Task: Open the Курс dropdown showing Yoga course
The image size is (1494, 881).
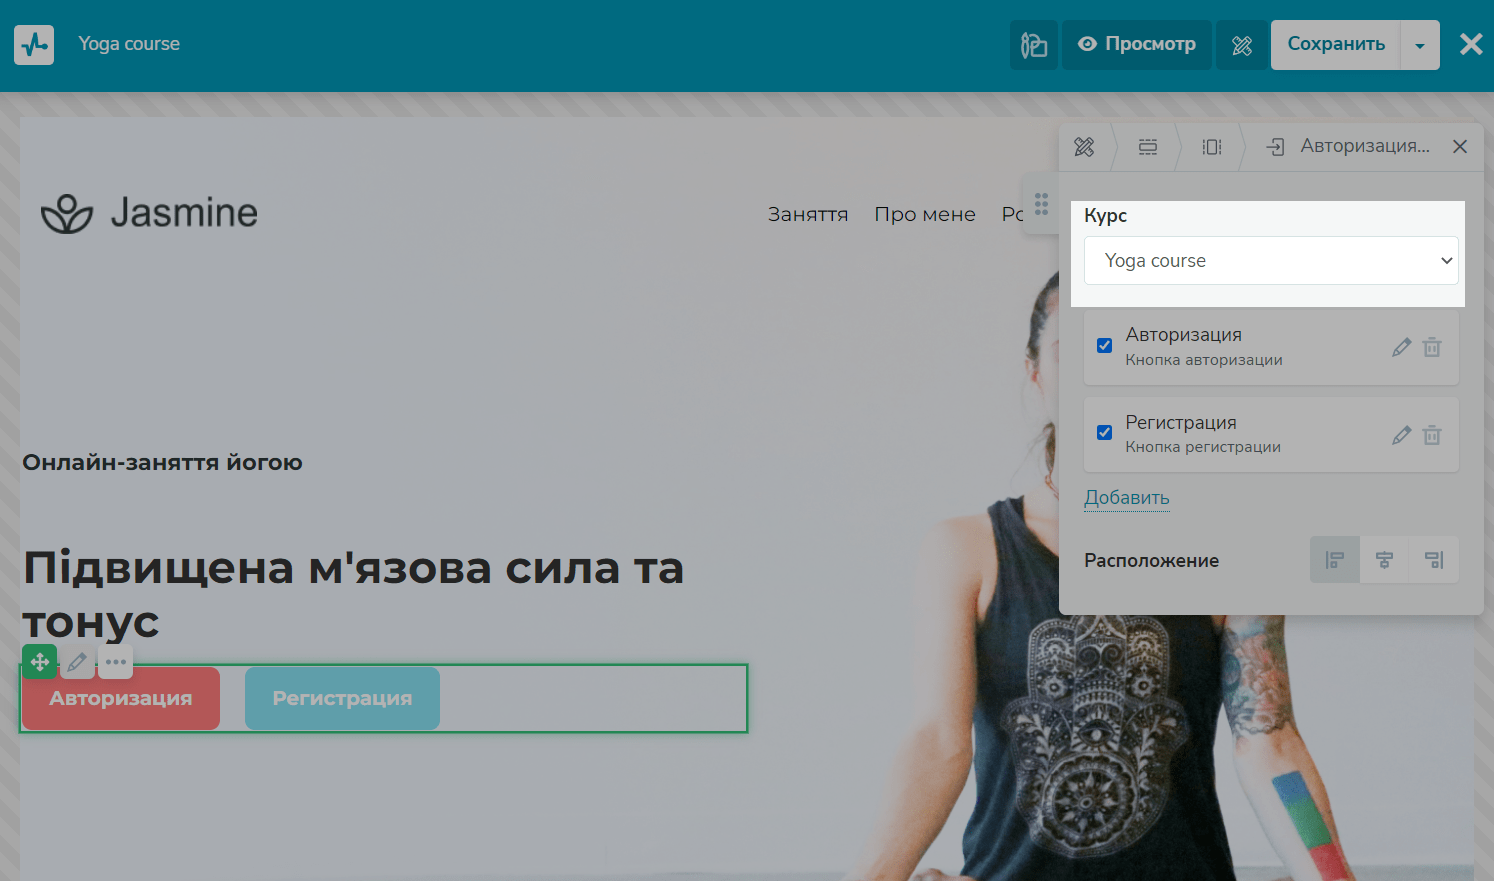Action: coord(1270,261)
